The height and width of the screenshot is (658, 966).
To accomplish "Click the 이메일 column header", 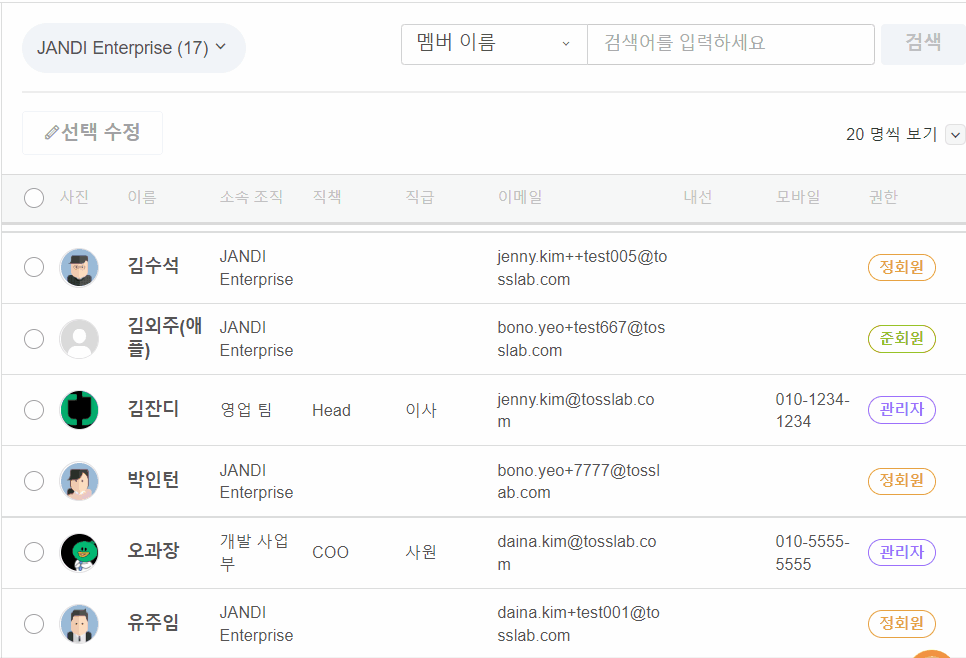I will 520,198.
